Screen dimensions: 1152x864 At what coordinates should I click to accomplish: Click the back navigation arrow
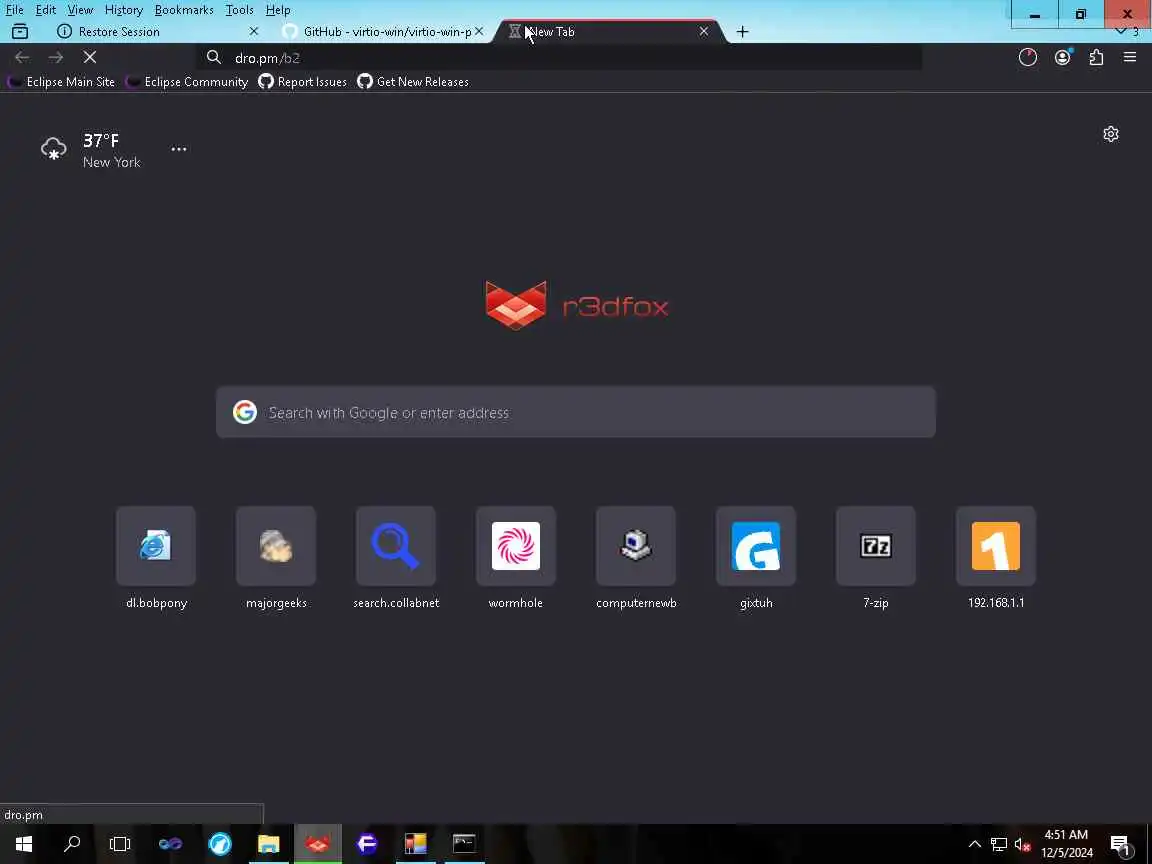tap(22, 57)
